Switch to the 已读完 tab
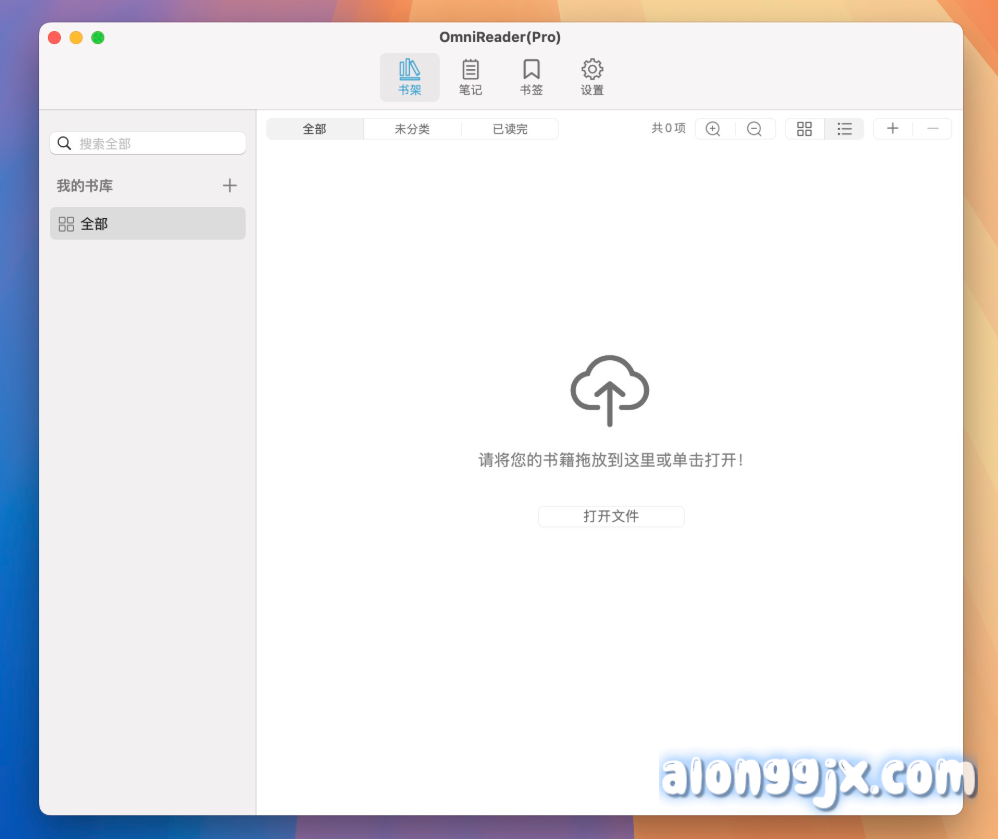This screenshot has width=998, height=839. click(x=510, y=128)
